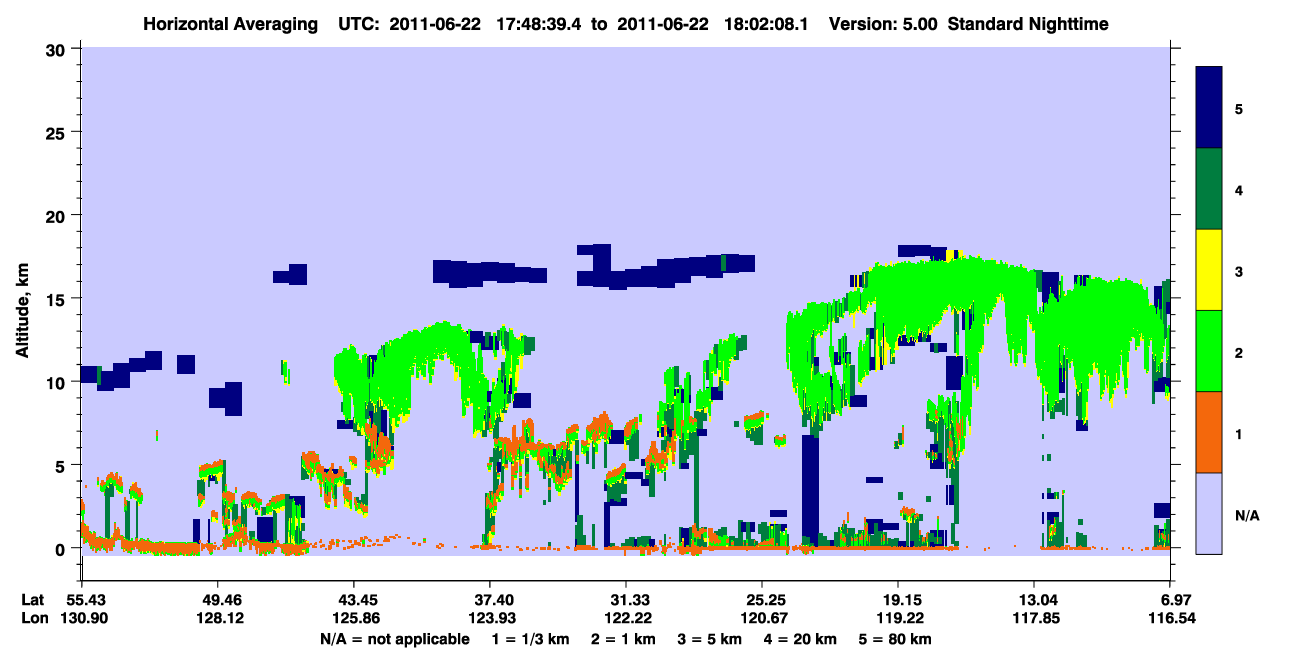Viewport: 1300px width, 667px height.
Task: Click the 30 km altitude axis label
Action: pyautogui.click(x=59, y=49)
